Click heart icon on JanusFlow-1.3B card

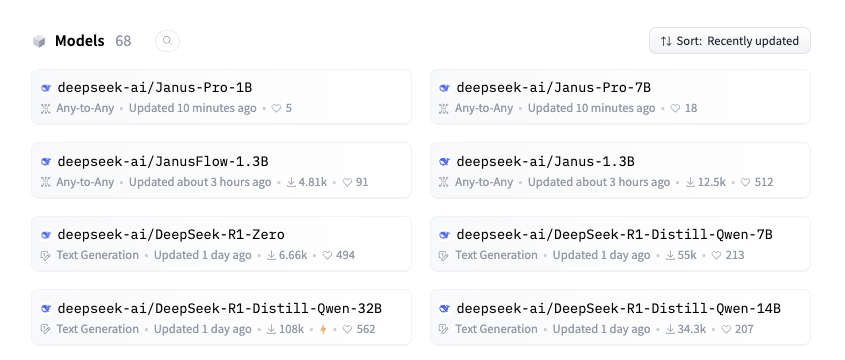[x=348, y=182]
